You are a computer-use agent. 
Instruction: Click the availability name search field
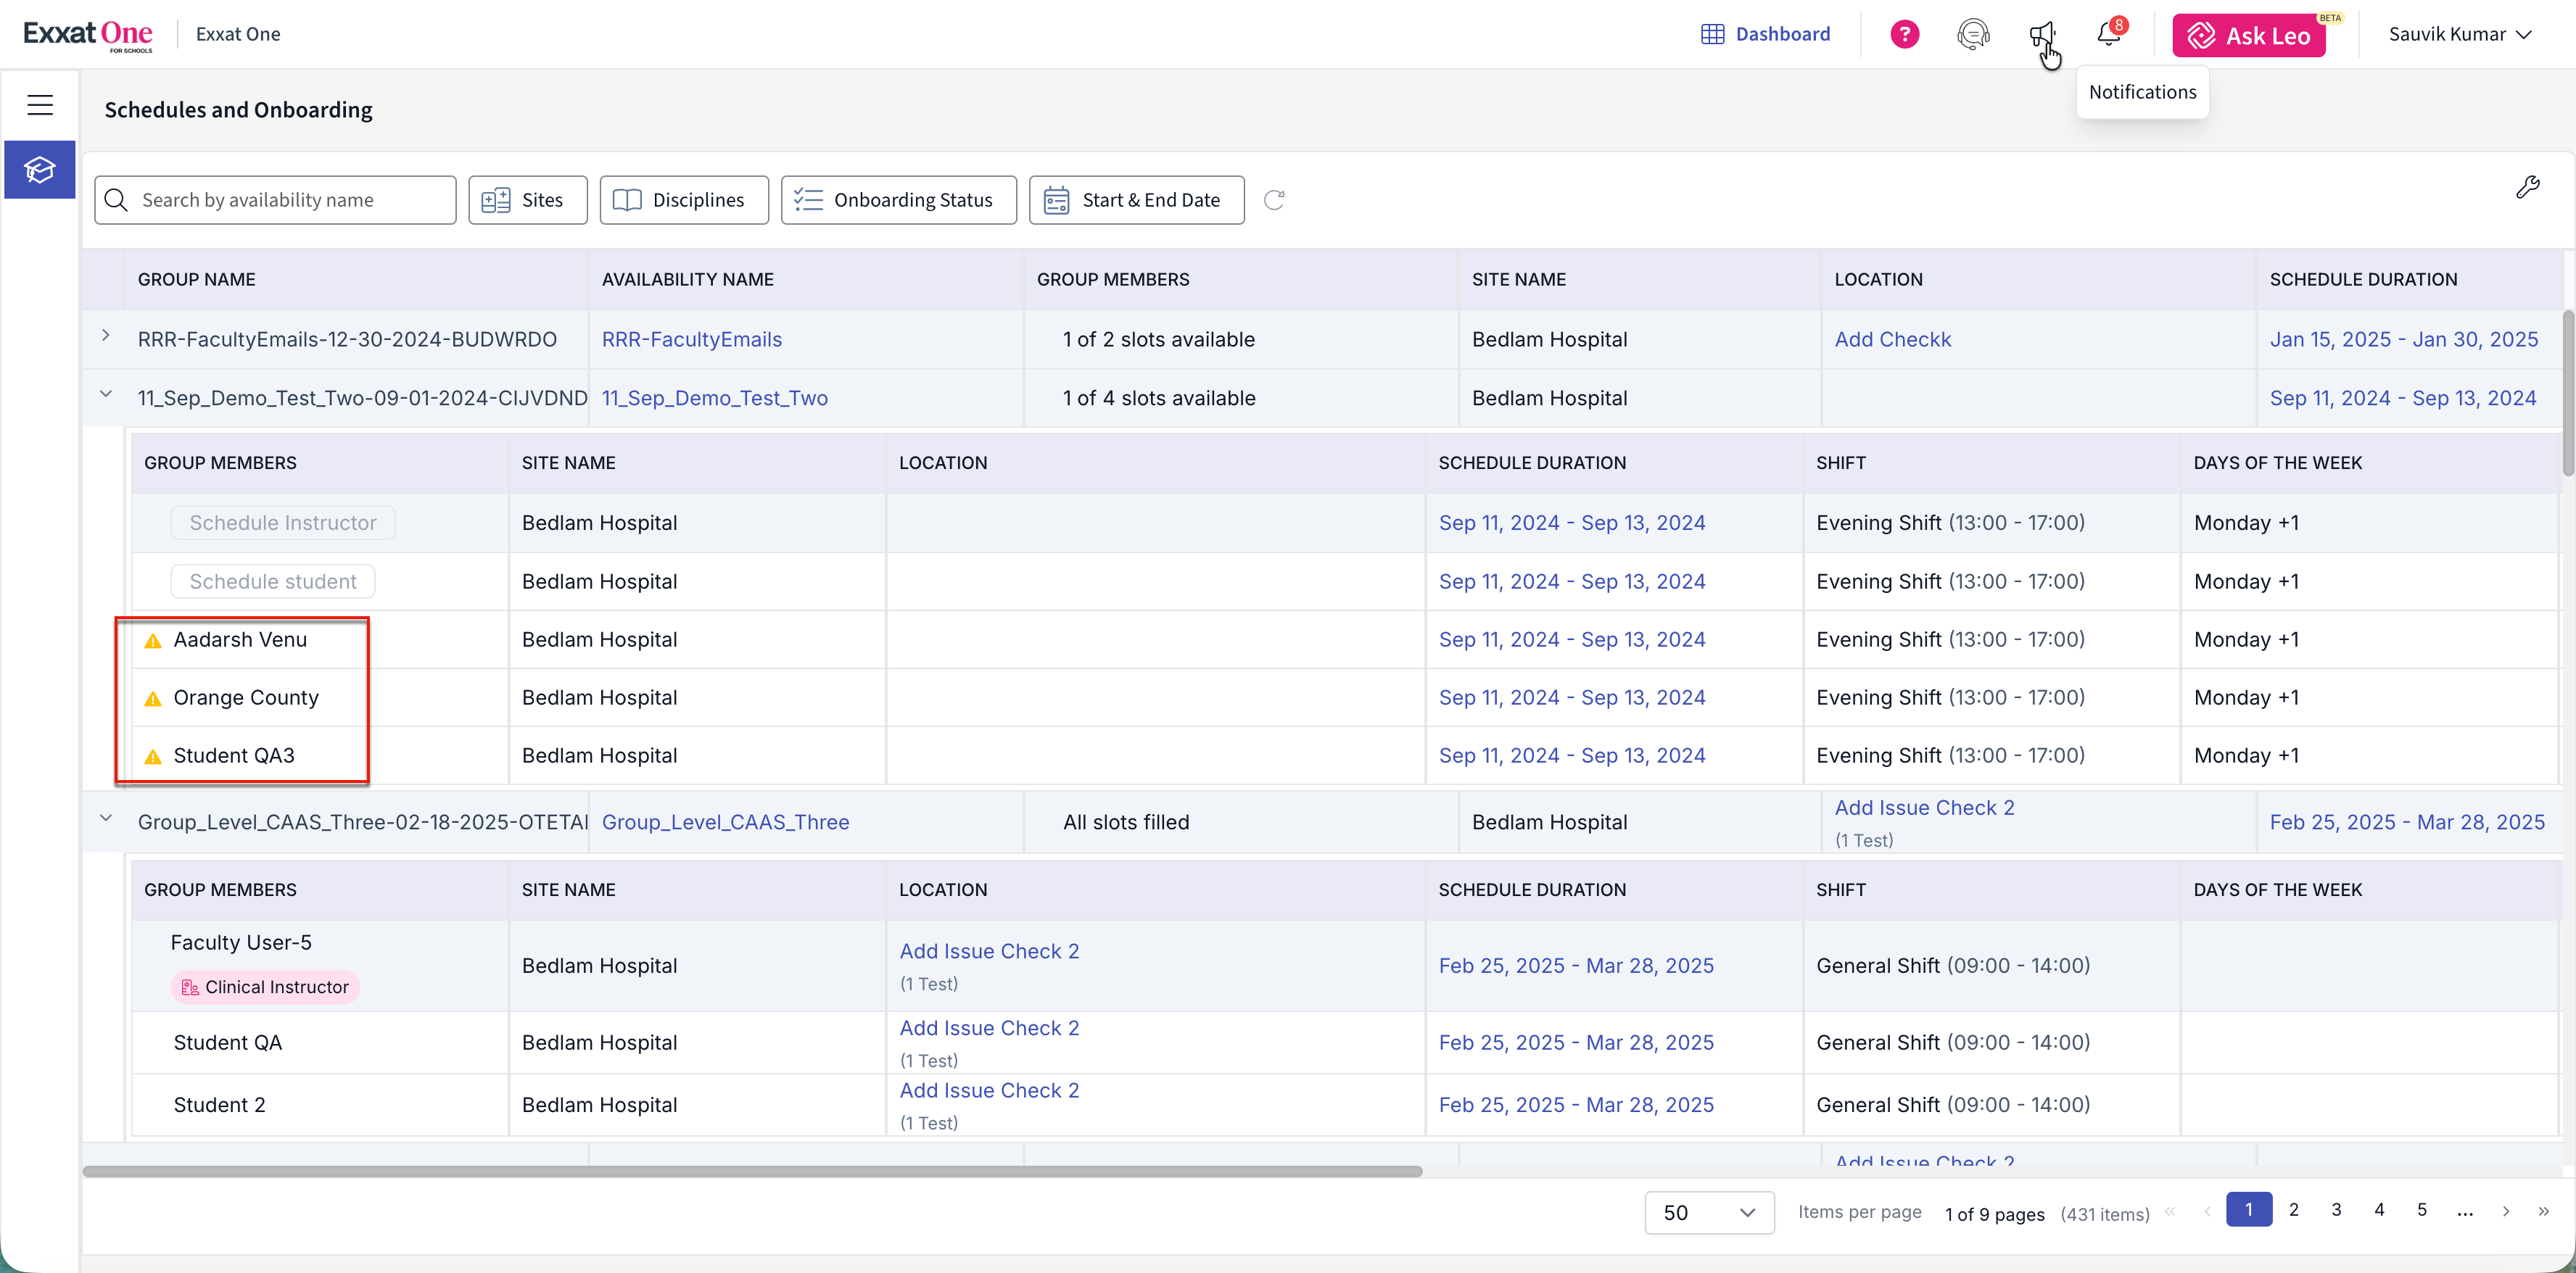[290, 200]
